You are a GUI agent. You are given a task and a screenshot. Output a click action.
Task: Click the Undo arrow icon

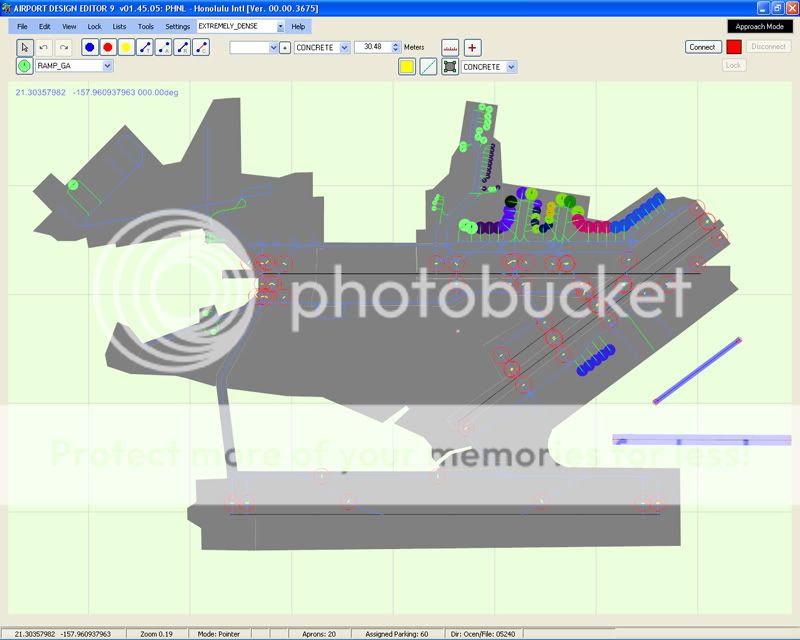(44, 47)
